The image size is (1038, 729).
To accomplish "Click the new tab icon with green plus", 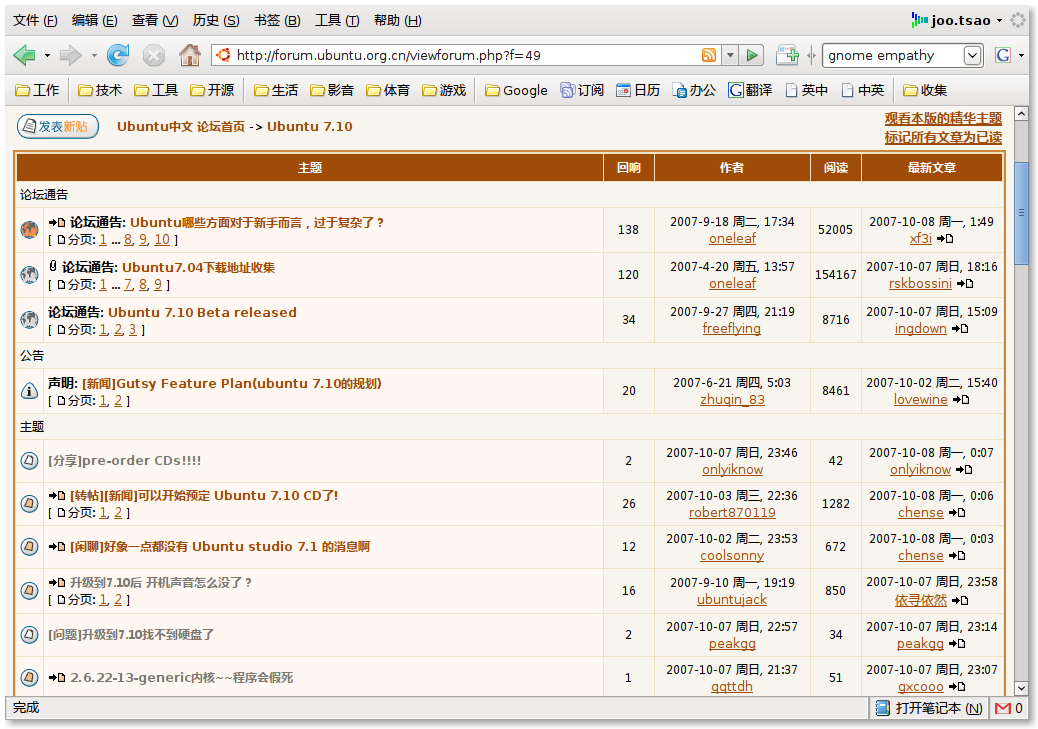I will click(788, 55).
